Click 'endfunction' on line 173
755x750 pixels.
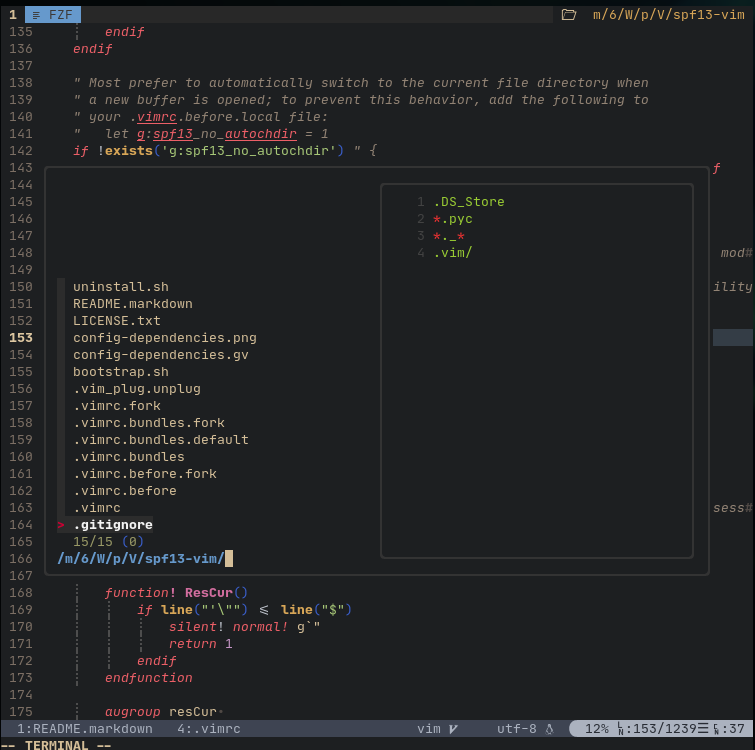click(149, 678)
